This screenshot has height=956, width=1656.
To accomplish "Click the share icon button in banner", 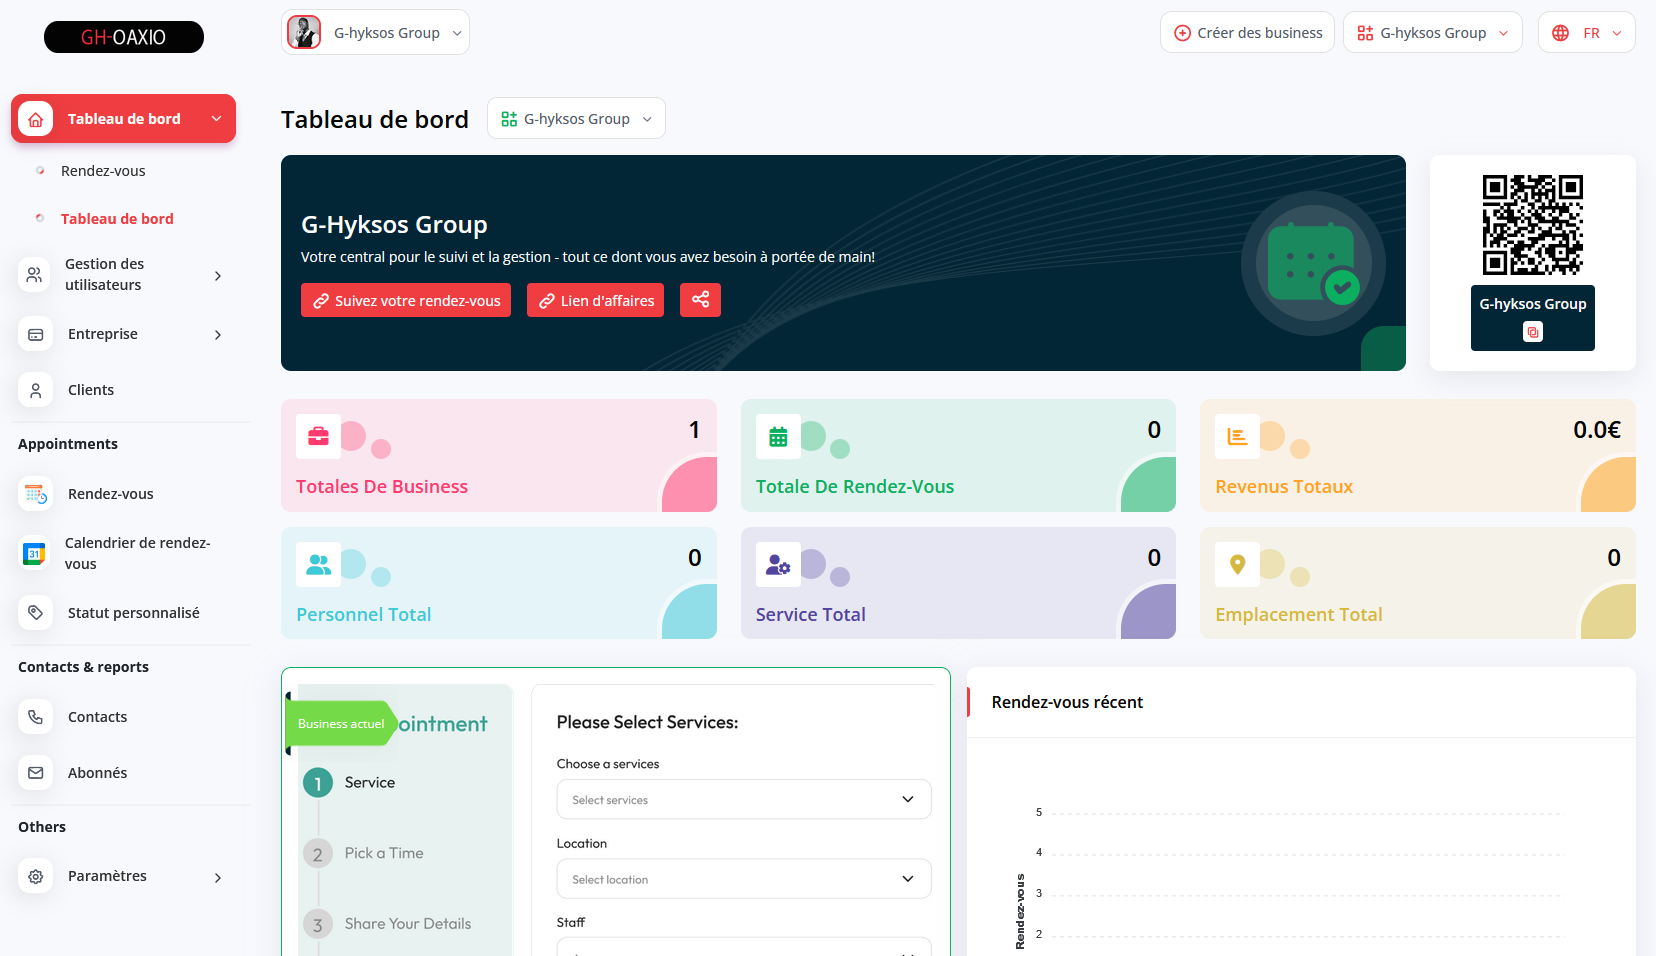I will point(700,300).
